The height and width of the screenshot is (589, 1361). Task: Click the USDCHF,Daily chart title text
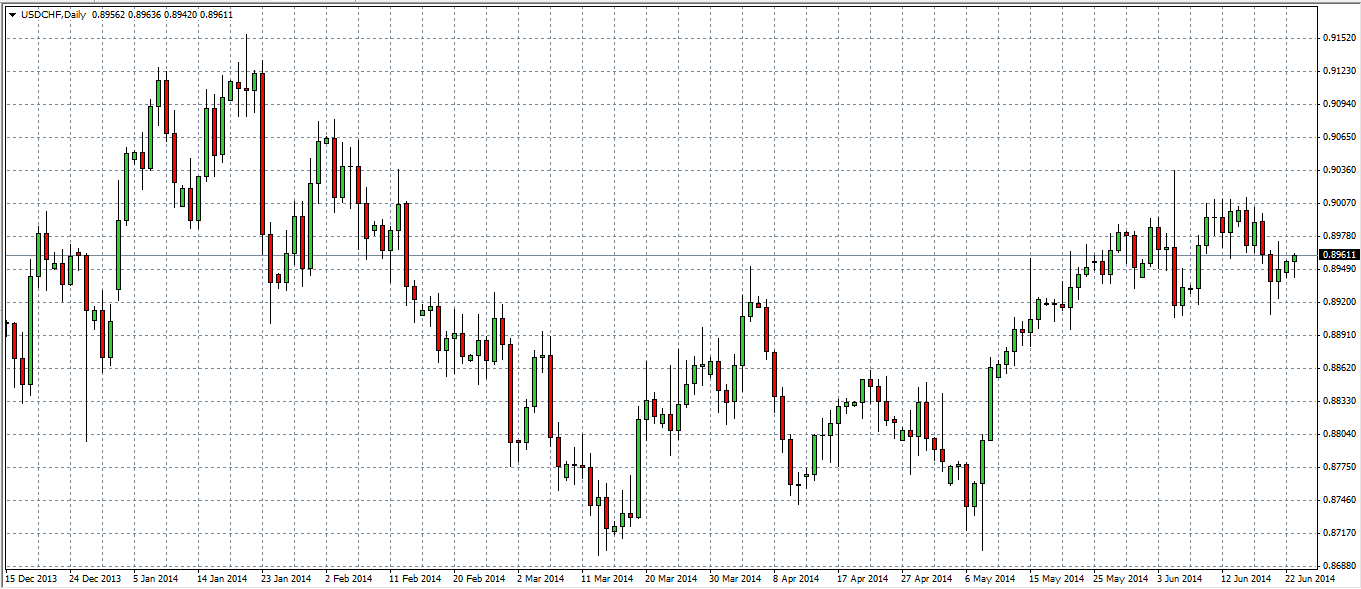coord(51,14)
